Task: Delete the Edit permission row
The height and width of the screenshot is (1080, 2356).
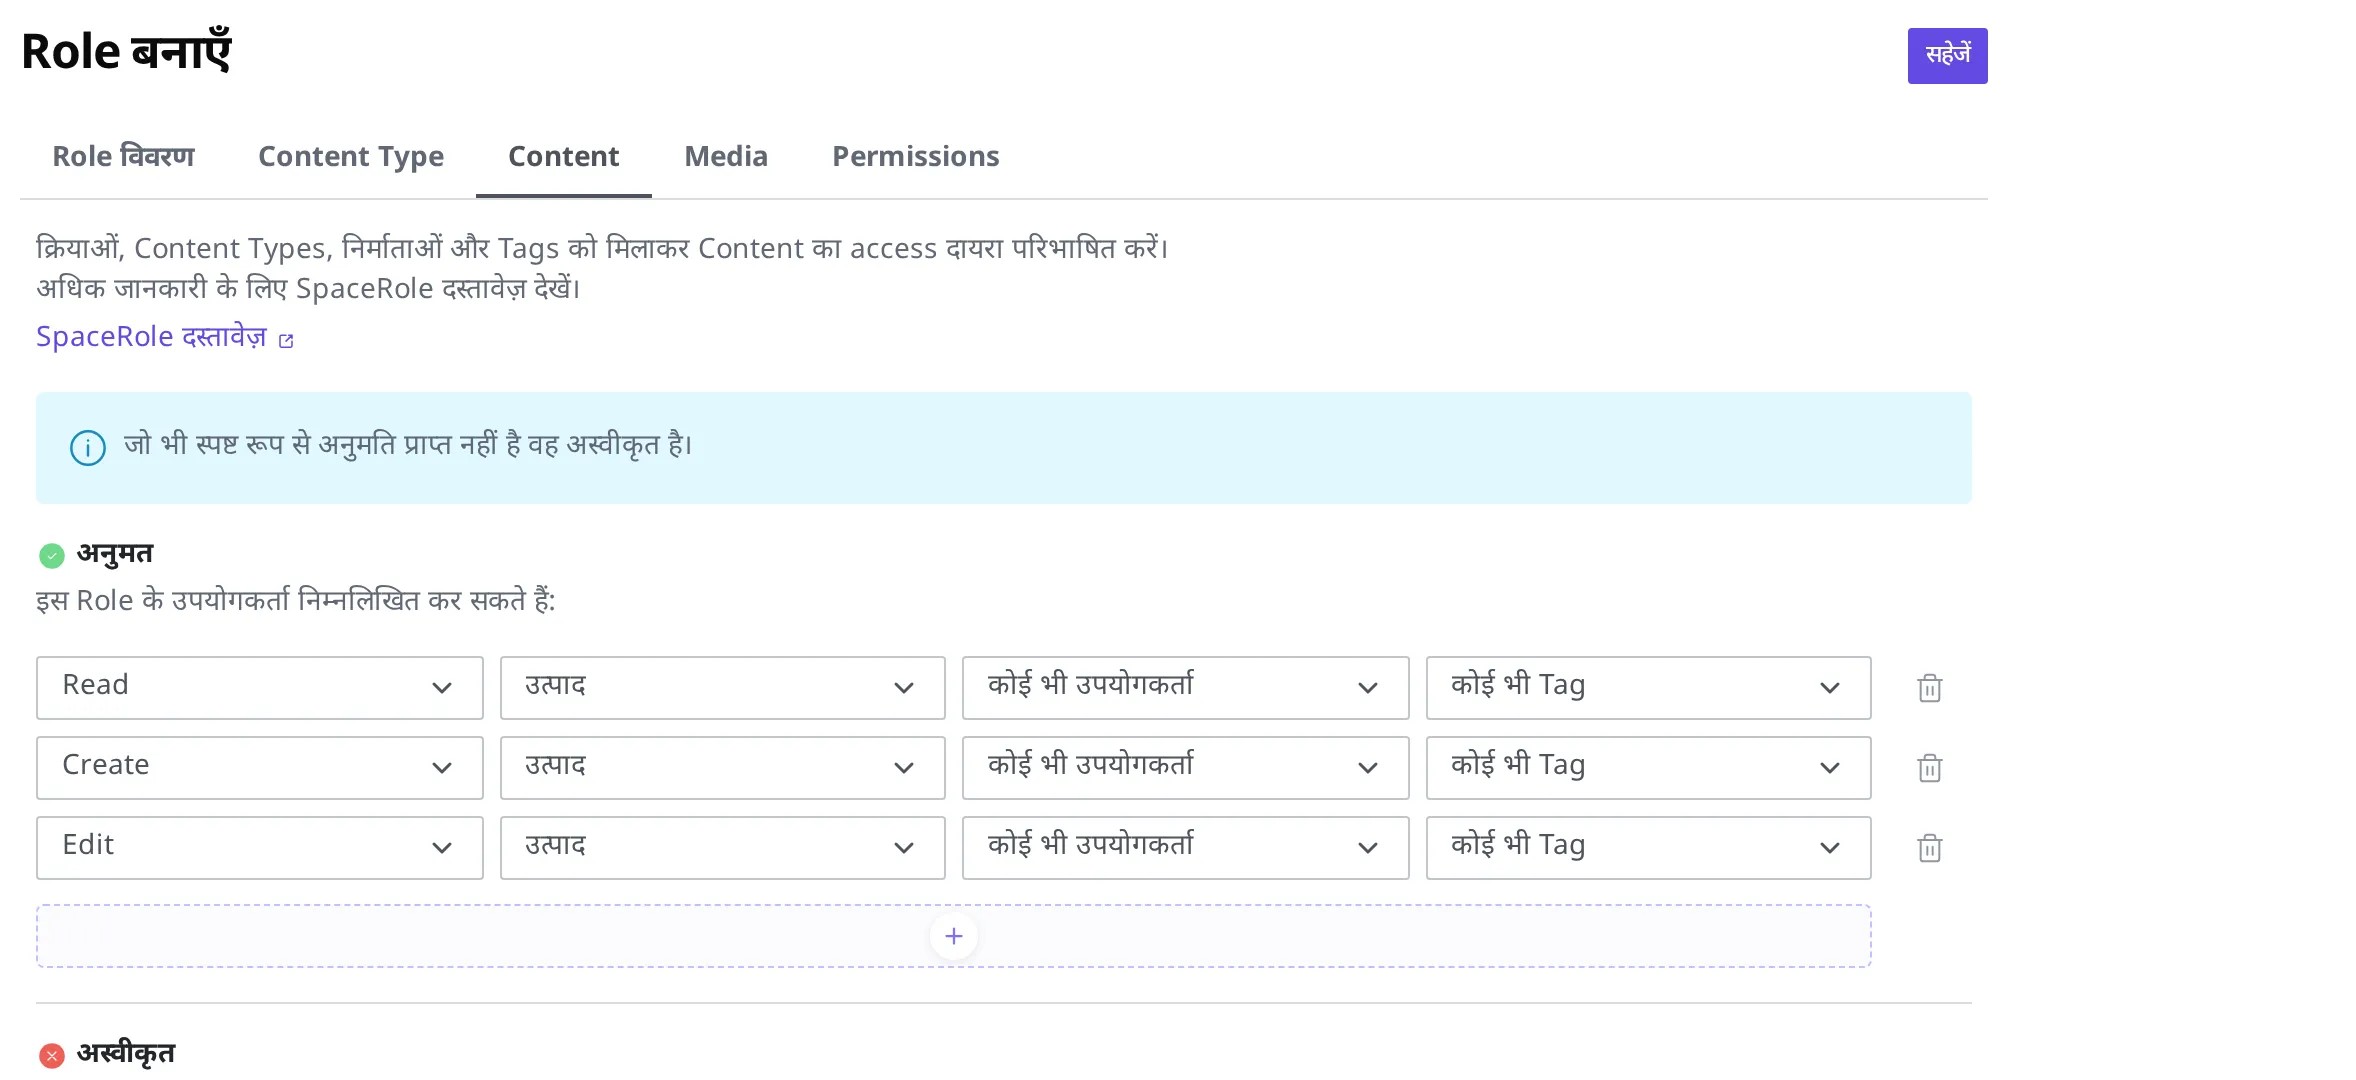Action: [1929, 848]
